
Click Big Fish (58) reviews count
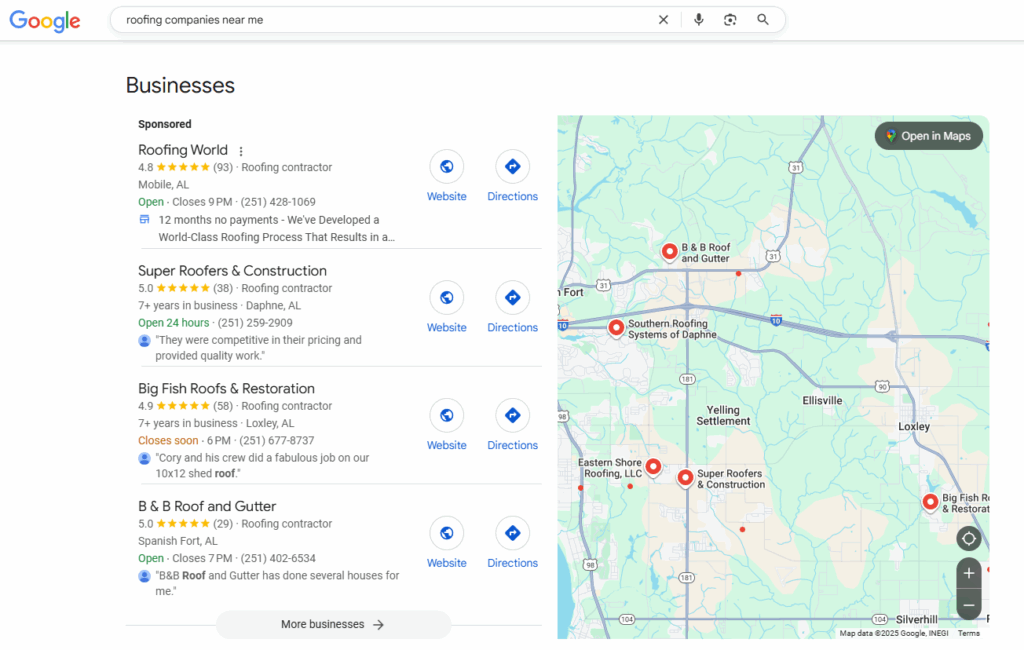point(223,406)
